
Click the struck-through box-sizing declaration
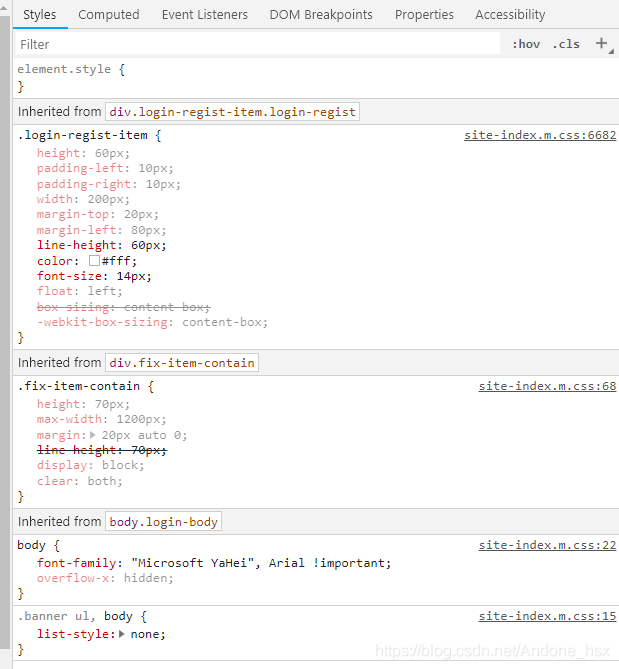pyautogui.click(x=124, y=307)
